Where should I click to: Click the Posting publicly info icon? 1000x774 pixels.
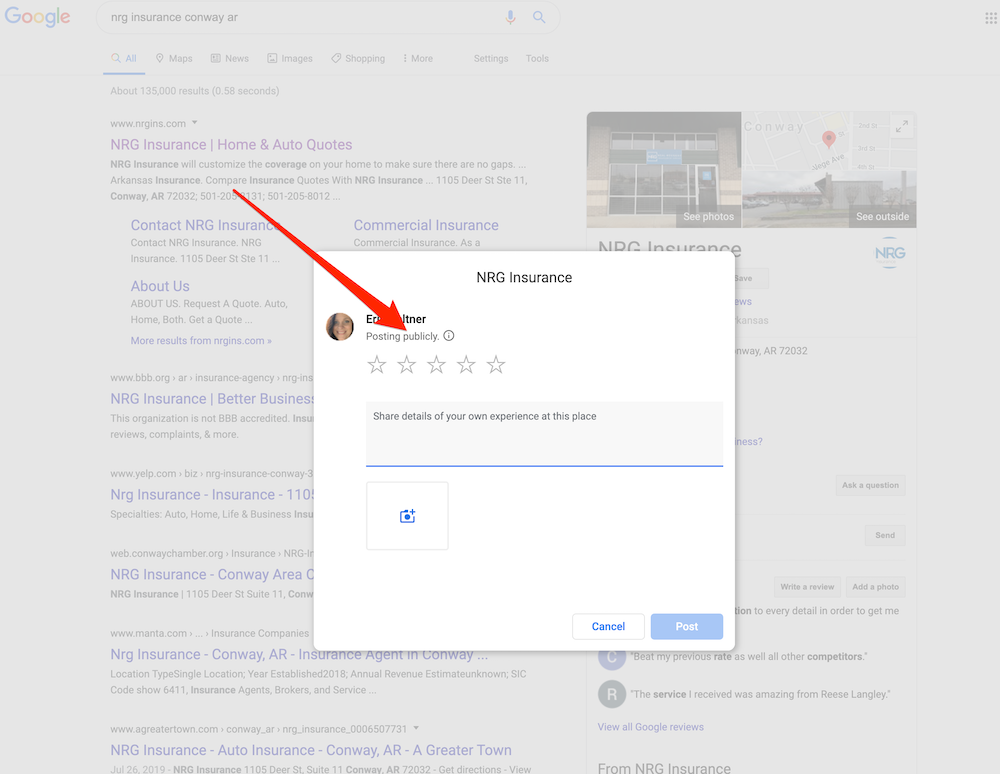tap(449, 336)
